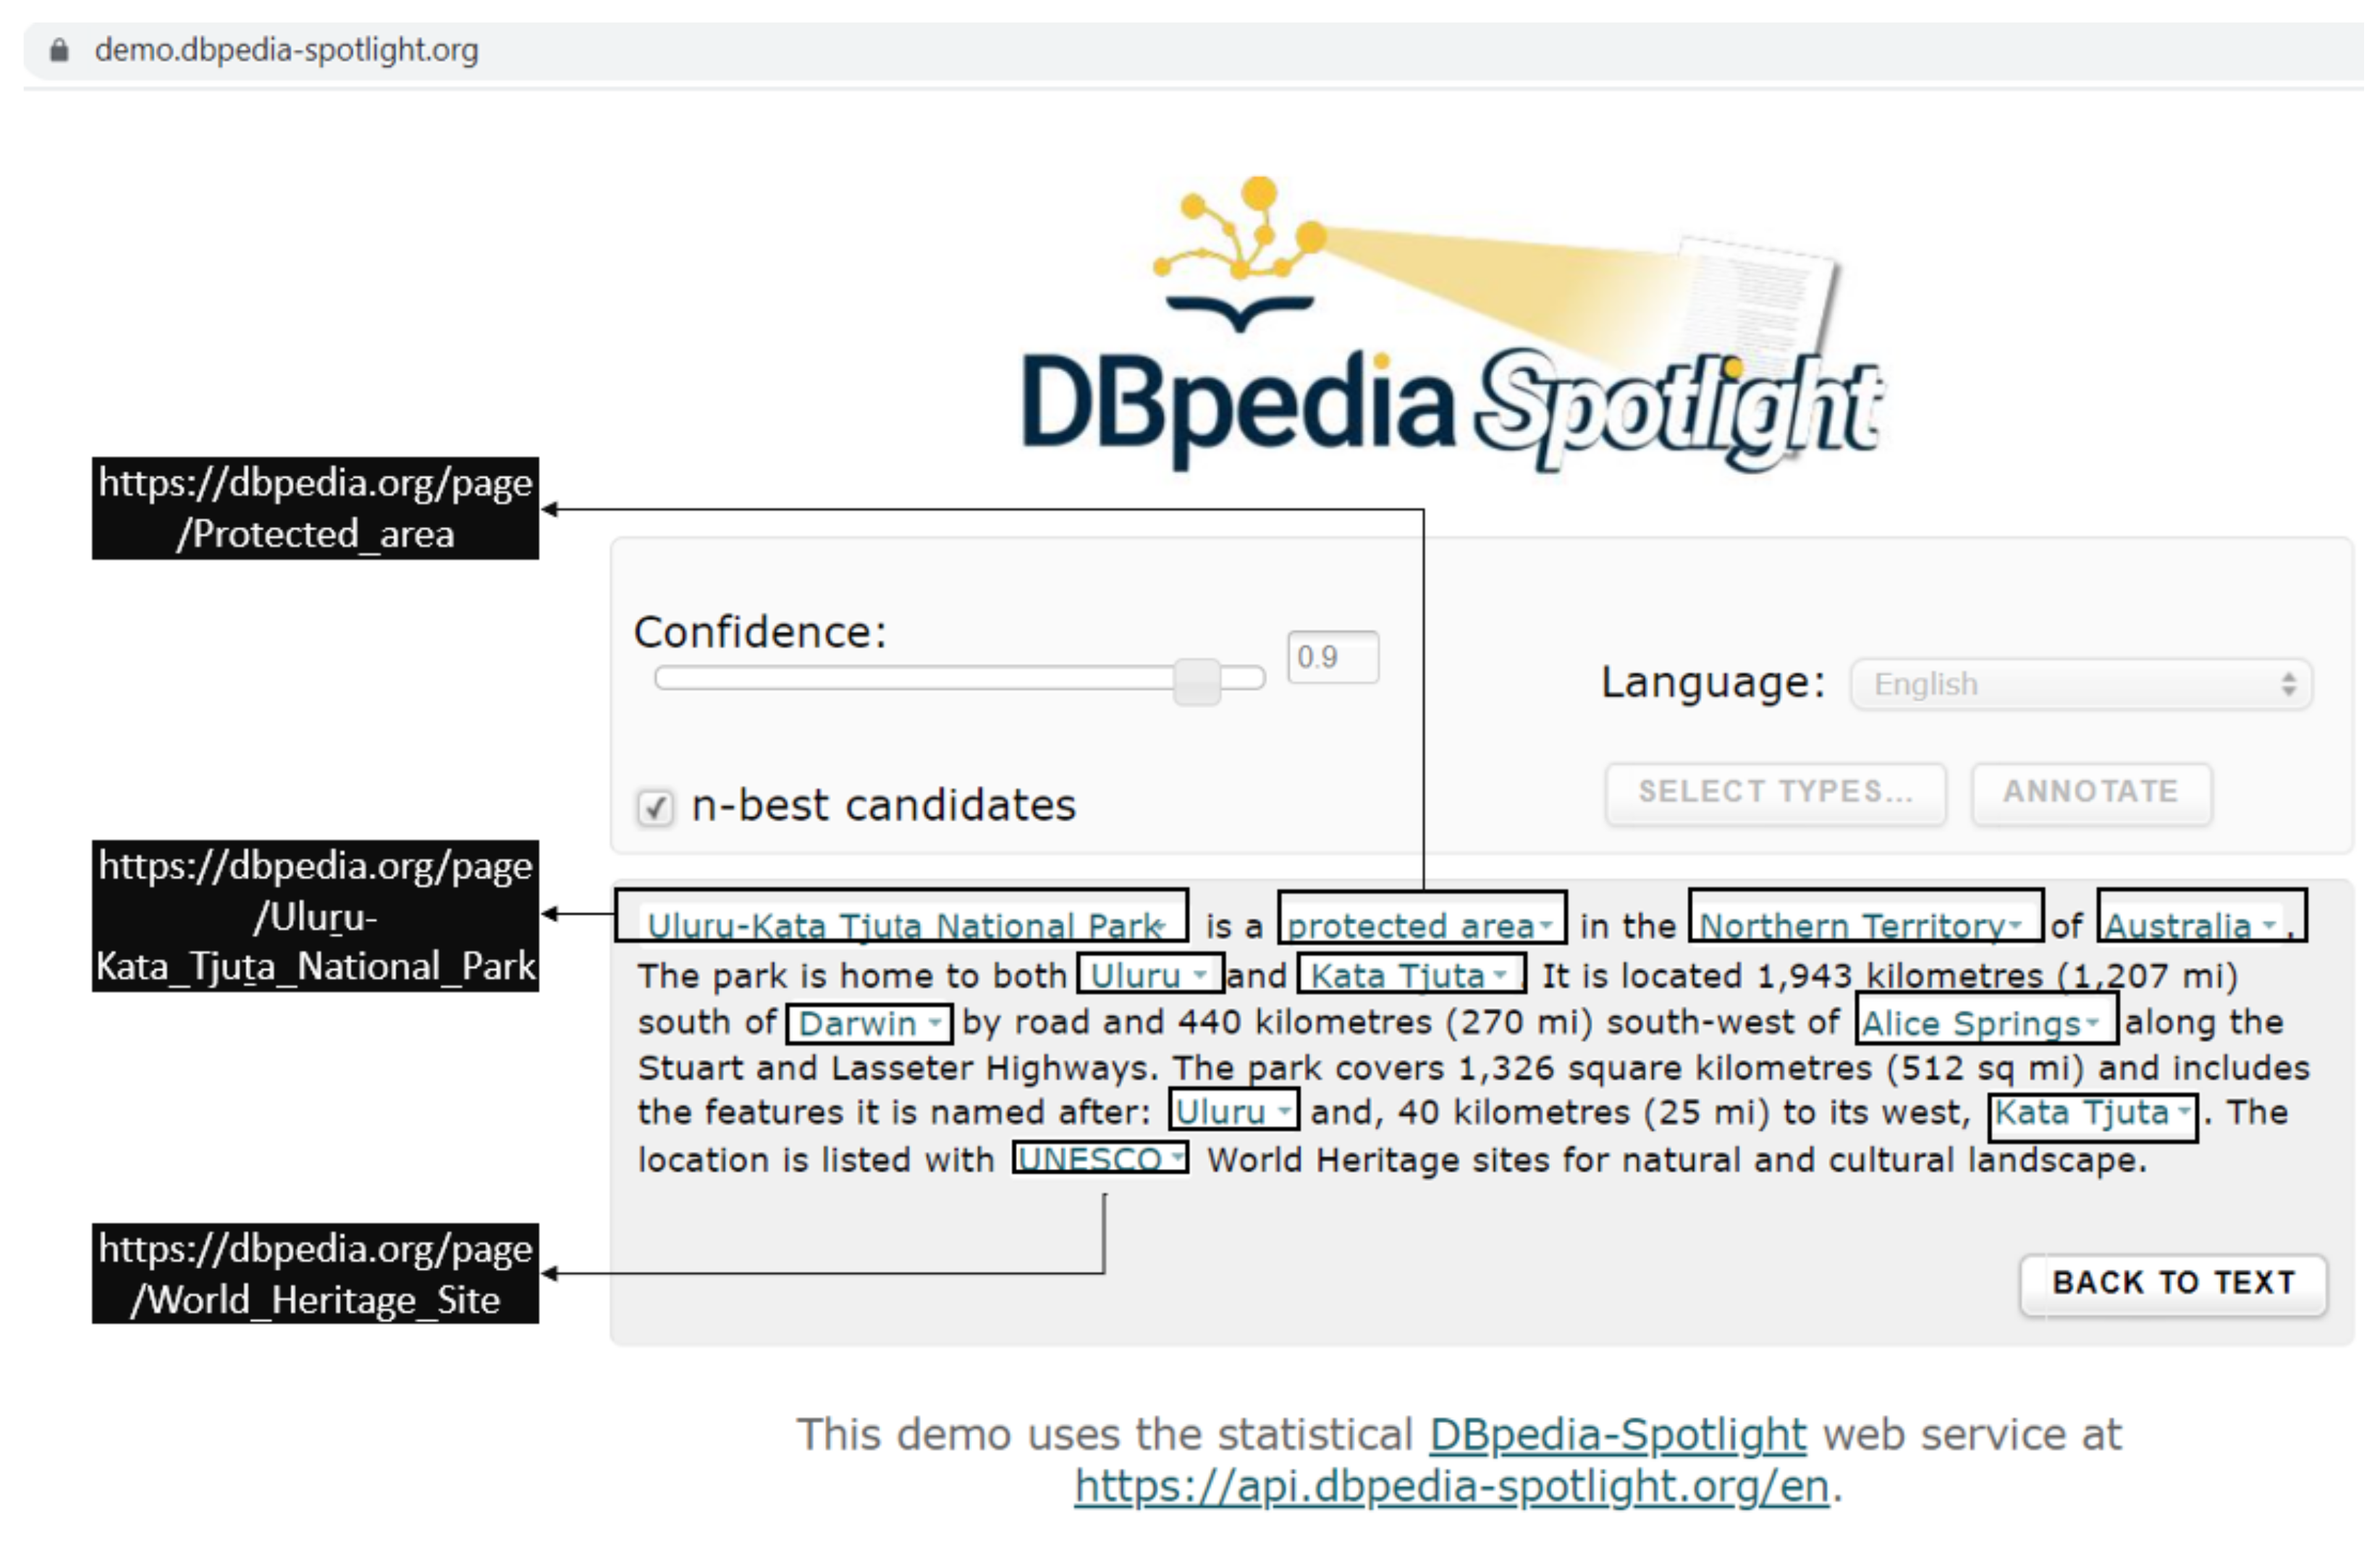This screenshot has height=1541, width=2380.
Task: Click the demo.dbpedia-spotlight.org address bar URL
Action: 286,49
